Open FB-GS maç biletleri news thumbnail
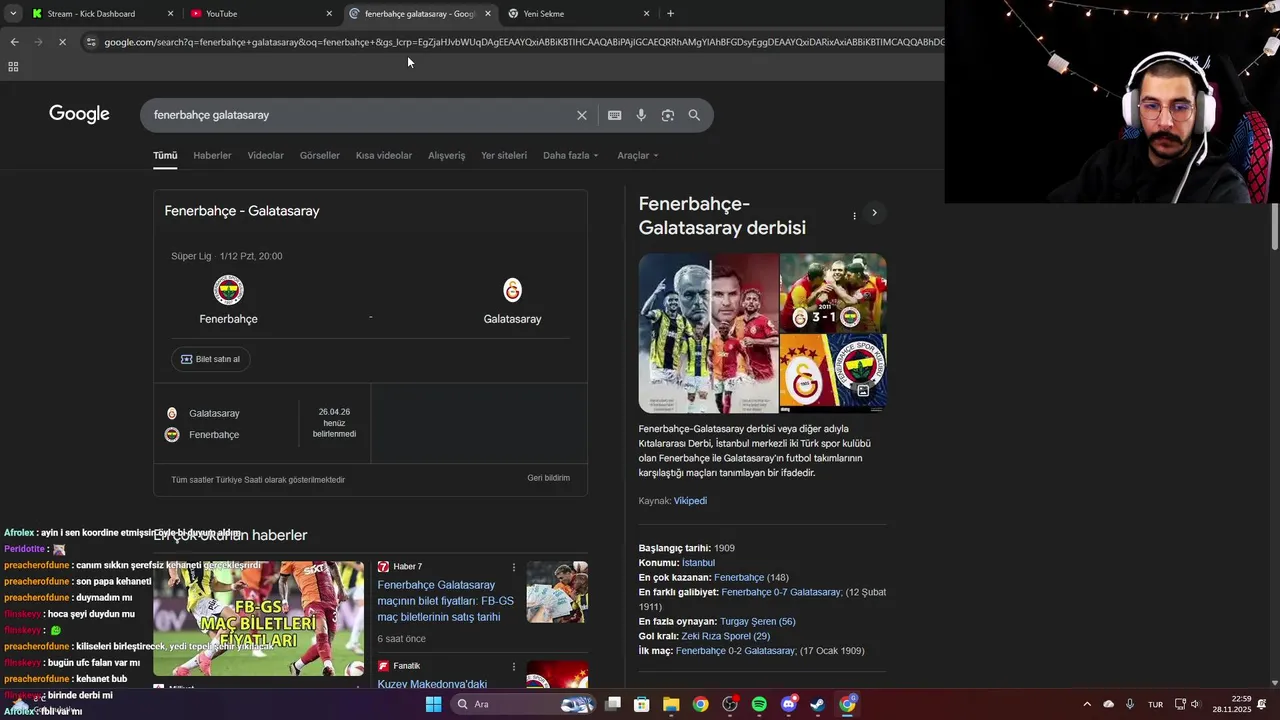This screenshot has height=720, width=1280. click(258, 618)
